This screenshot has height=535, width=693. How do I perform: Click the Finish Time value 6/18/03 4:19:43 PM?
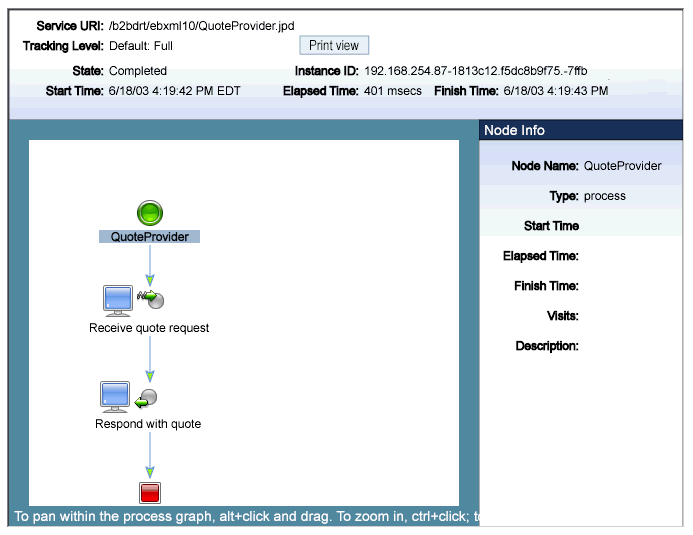point(556,91)
